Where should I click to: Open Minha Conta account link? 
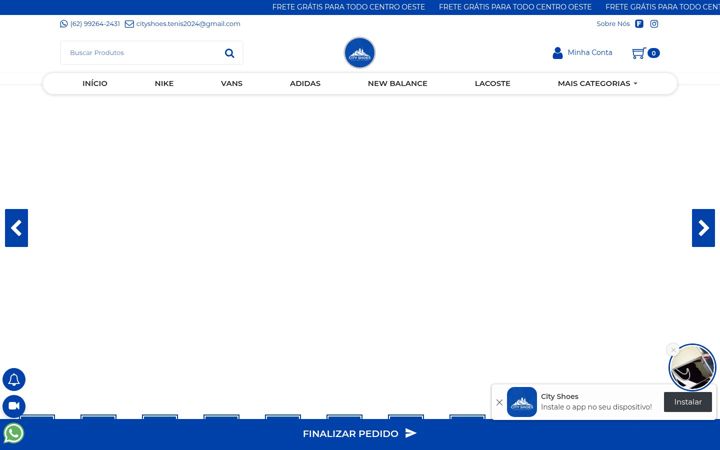590,52
